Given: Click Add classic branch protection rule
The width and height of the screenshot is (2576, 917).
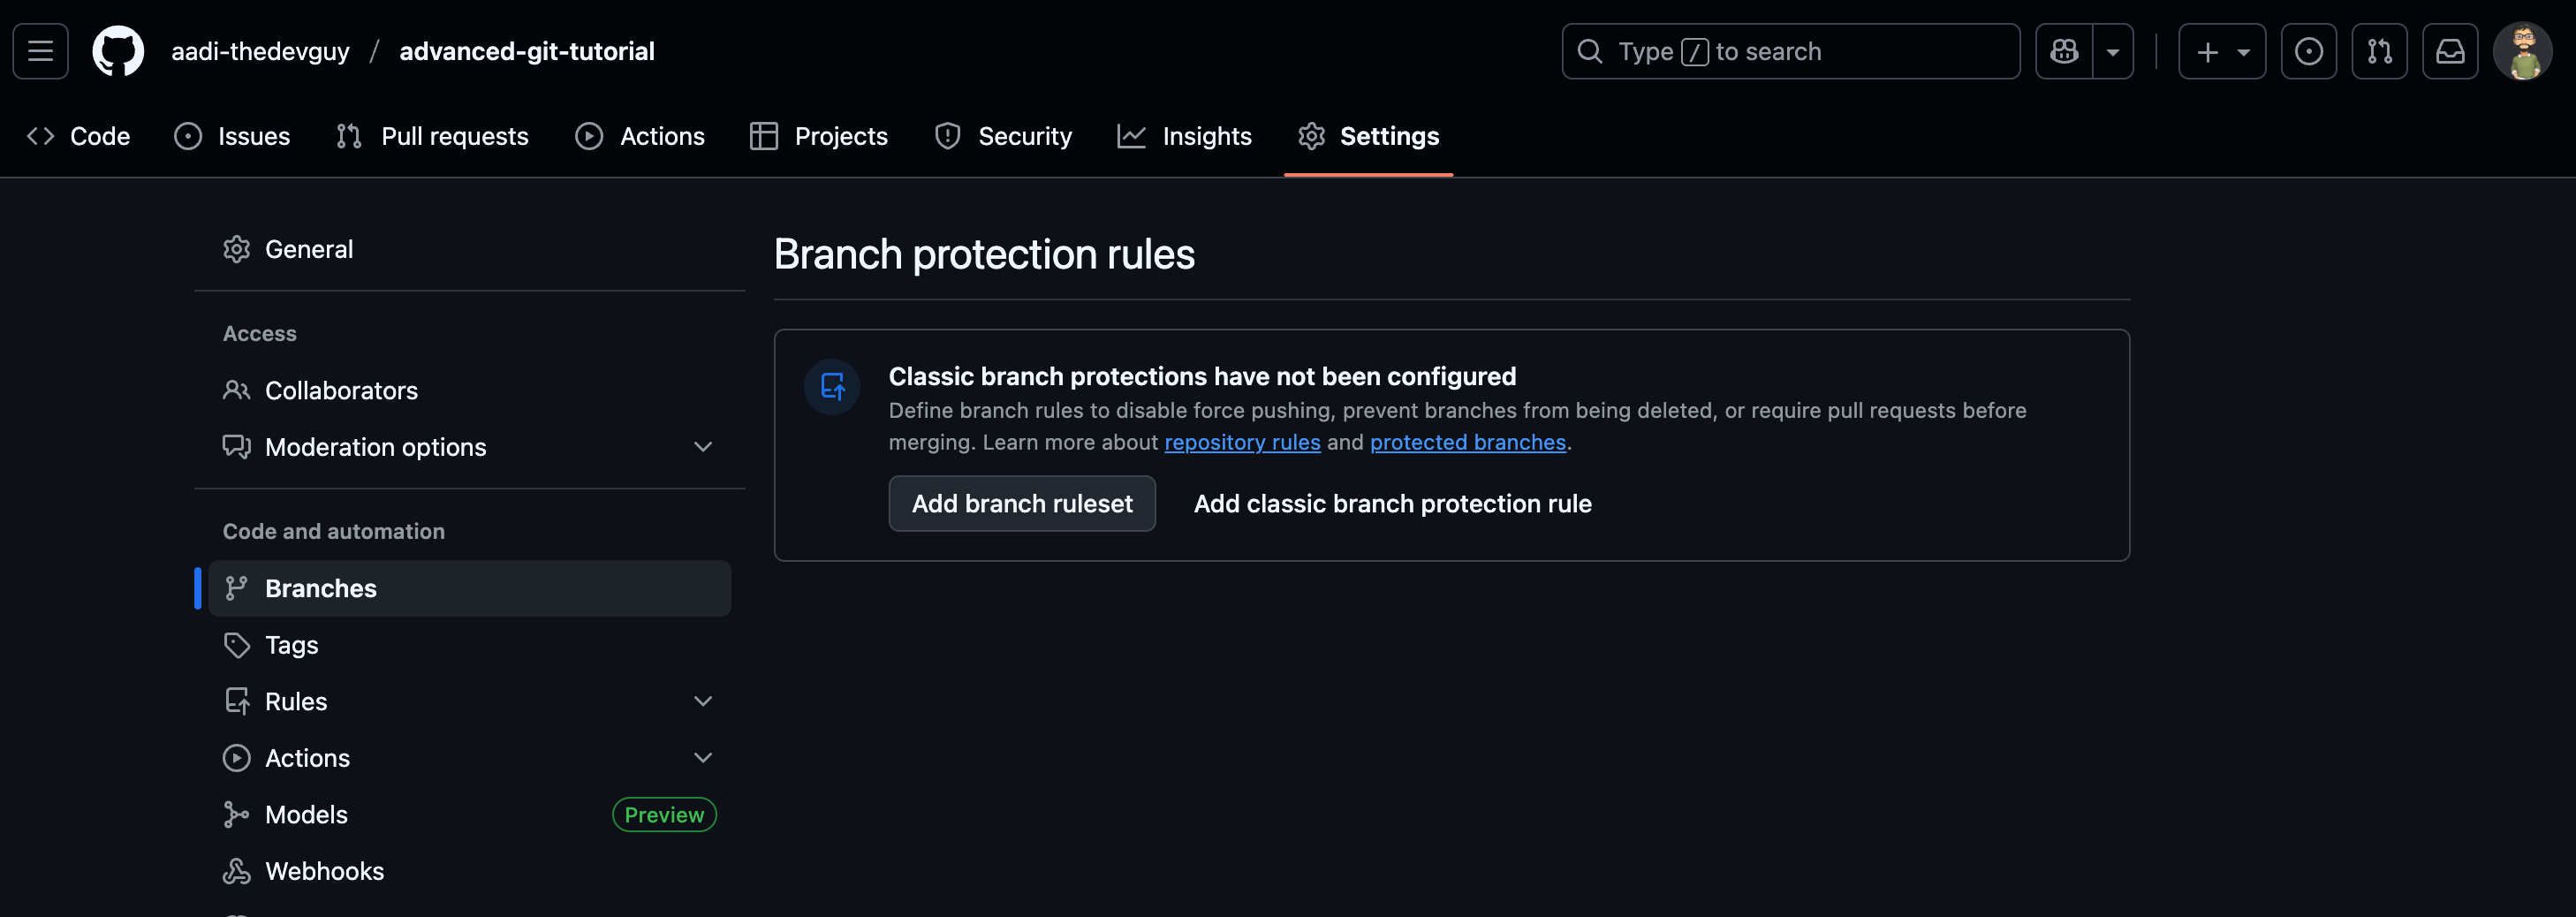Looking at the screenshot, I should (x=1392, y=504).
